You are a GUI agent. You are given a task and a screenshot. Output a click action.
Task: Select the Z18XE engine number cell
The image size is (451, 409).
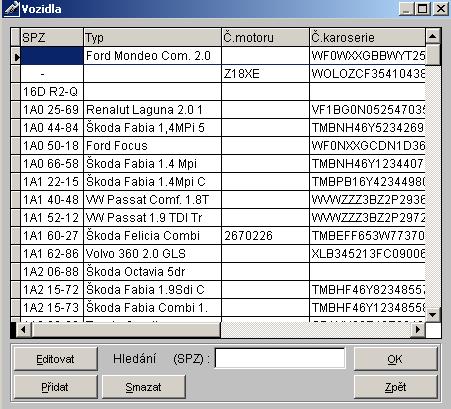(x=265, y=74)
